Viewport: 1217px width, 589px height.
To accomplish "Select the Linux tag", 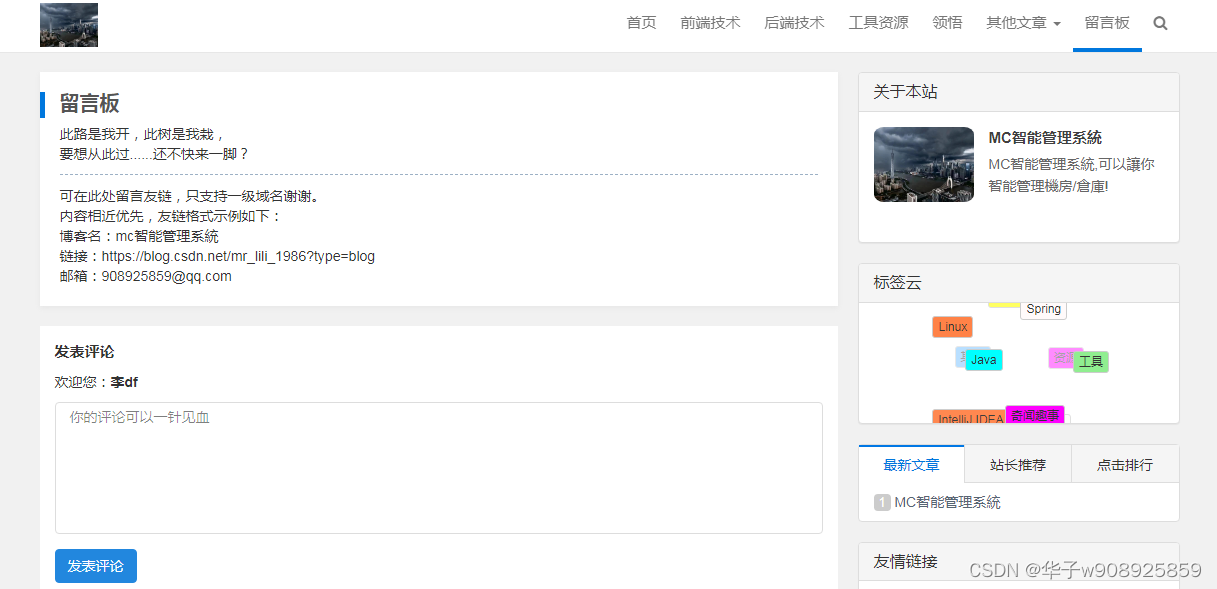I will pyautogui.click(x=952, y=327).
